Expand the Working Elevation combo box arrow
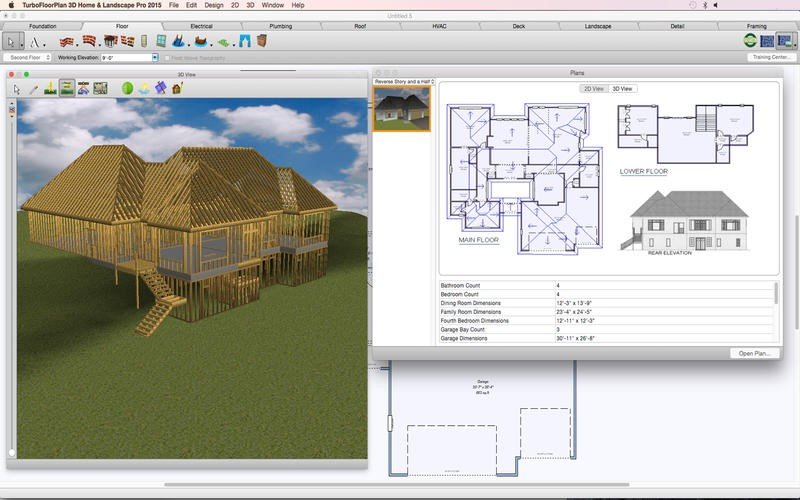 [x=155, y=58]
